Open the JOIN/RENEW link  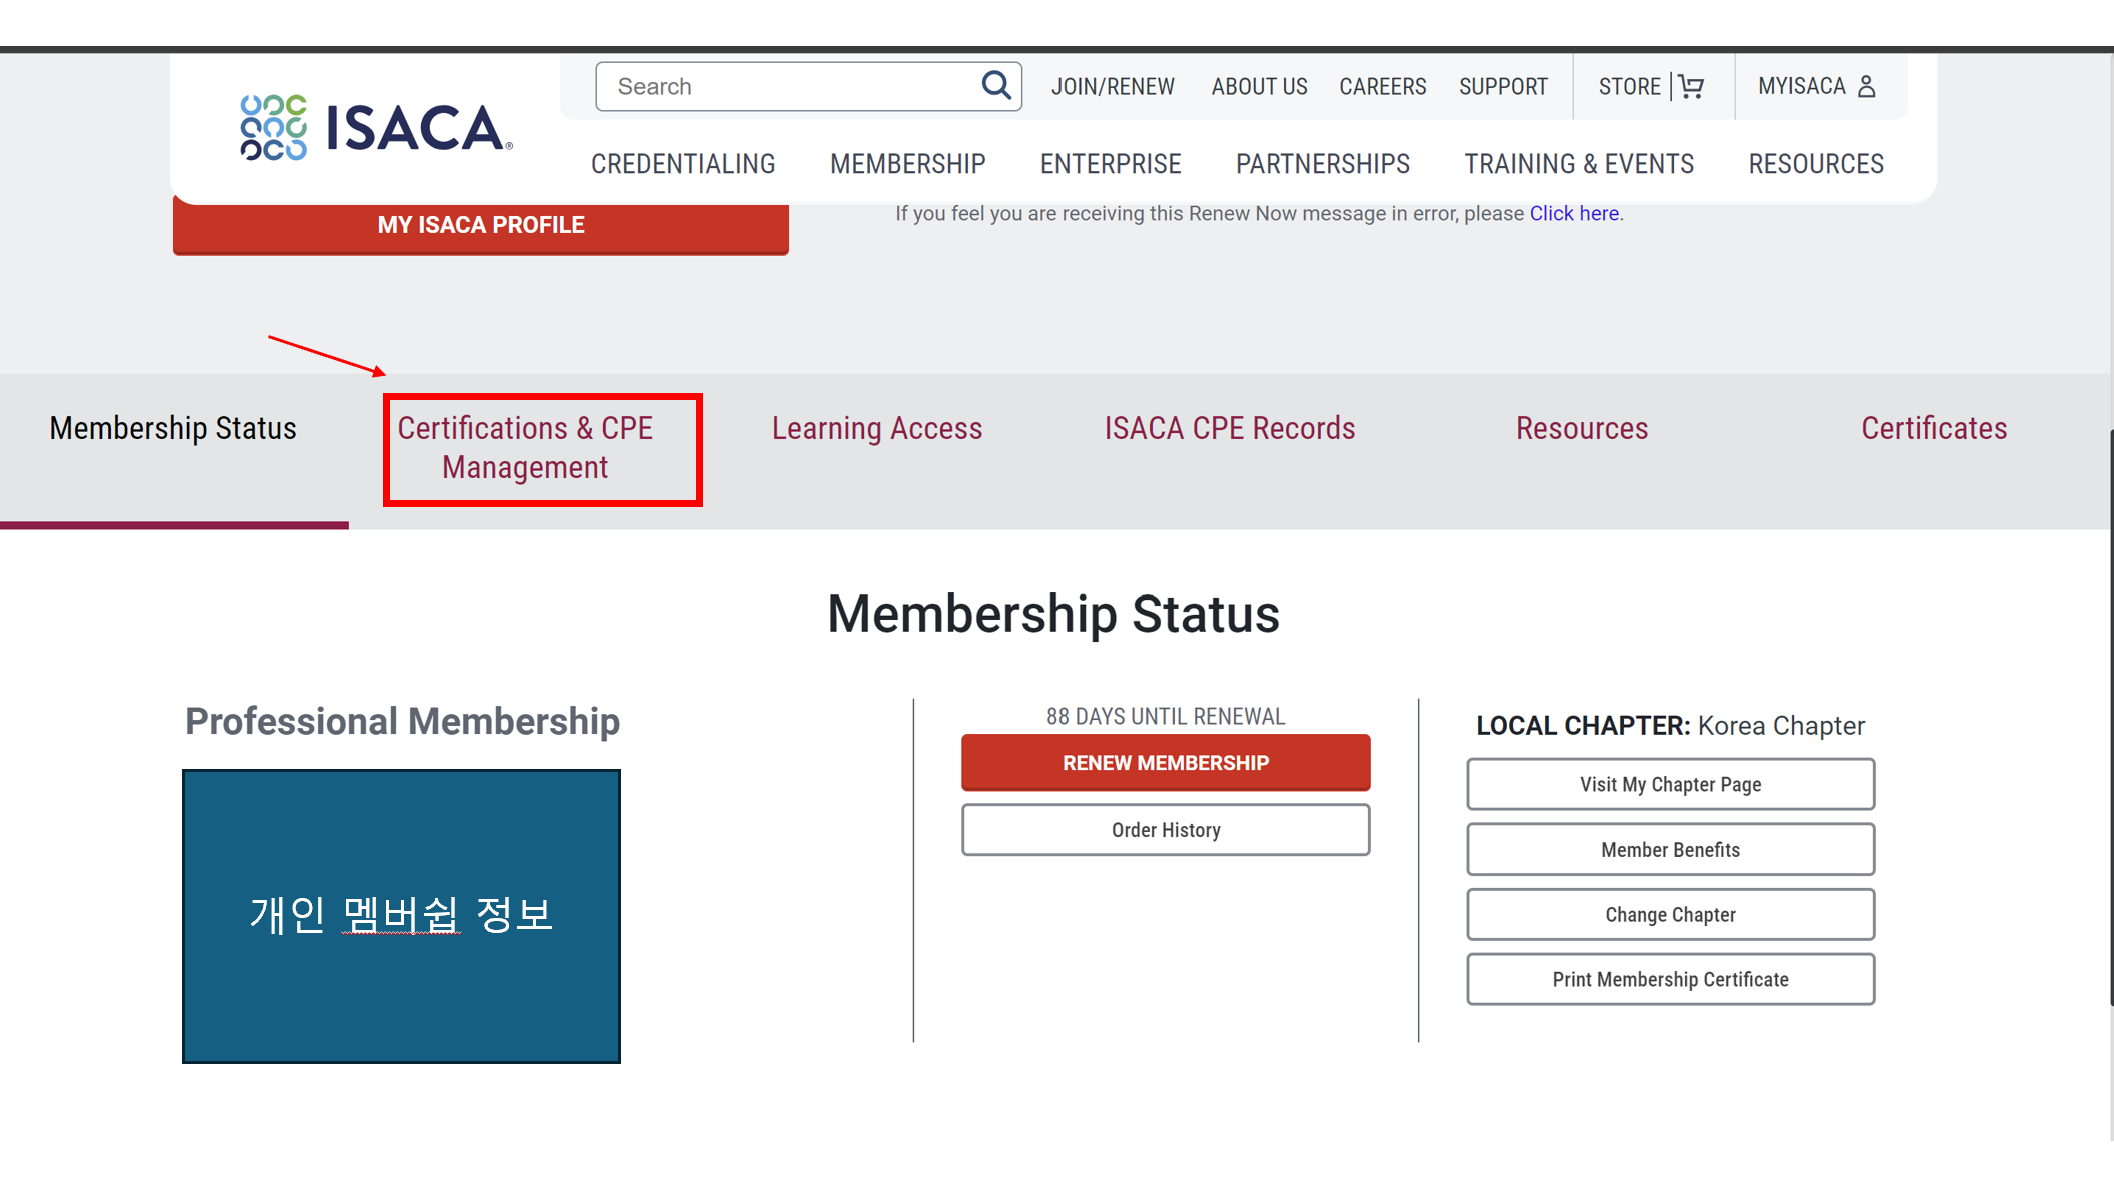point(1112,87)
